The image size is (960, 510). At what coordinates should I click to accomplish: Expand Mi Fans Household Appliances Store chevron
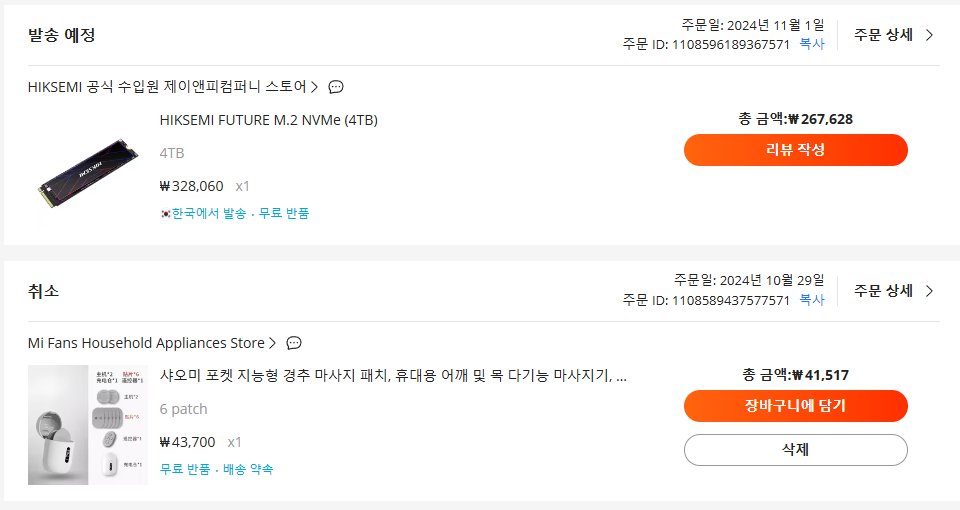coord(272,343)
